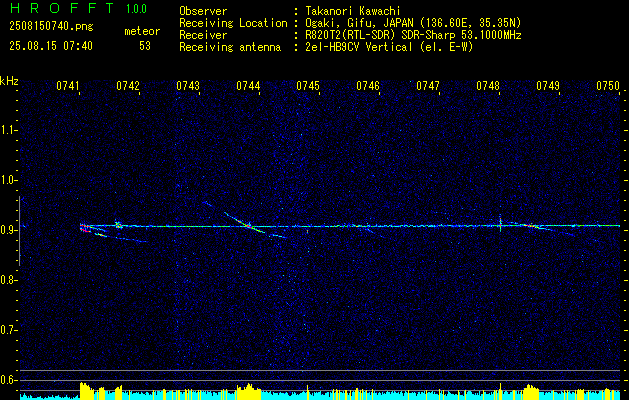Click the meteor count value 53
629x400 pixels.
tap(145, 46)
